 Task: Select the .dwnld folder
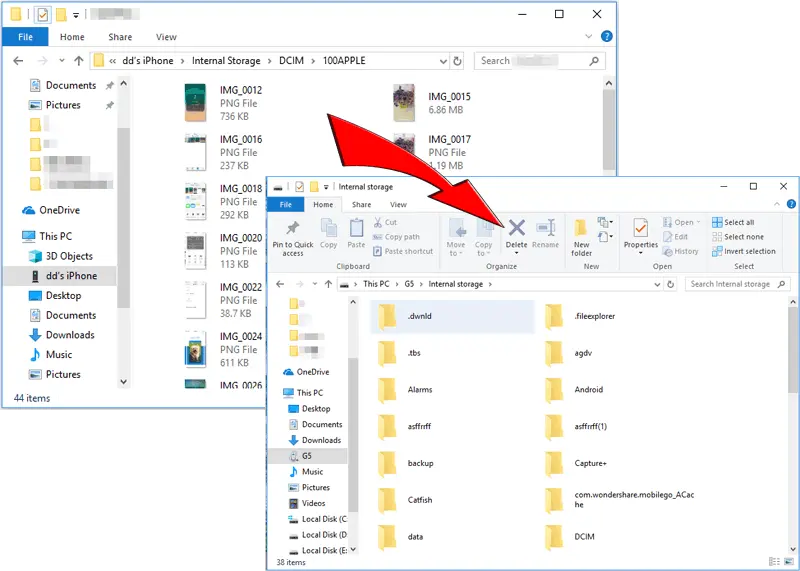point(452,316)
